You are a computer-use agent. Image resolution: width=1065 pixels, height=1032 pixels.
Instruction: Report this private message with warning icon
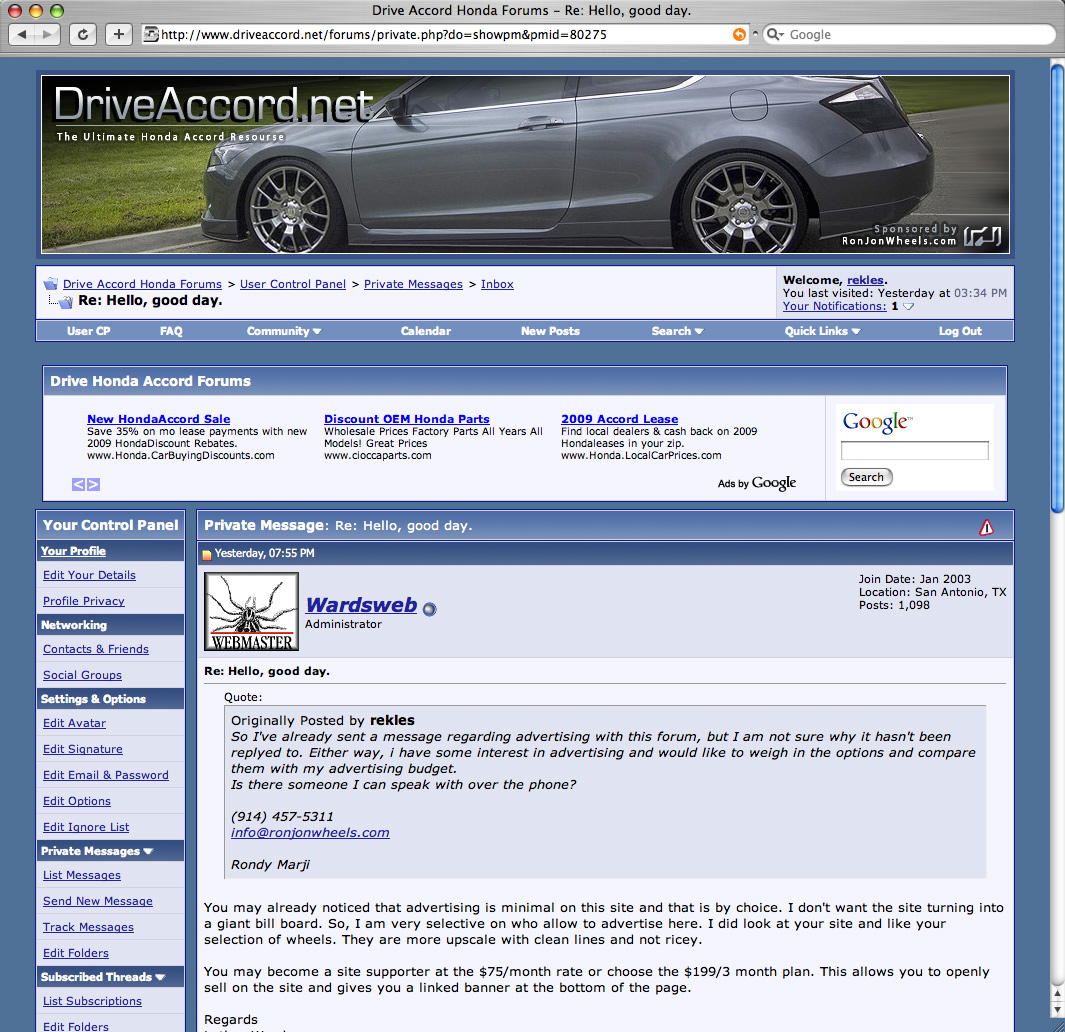(986, 527)
